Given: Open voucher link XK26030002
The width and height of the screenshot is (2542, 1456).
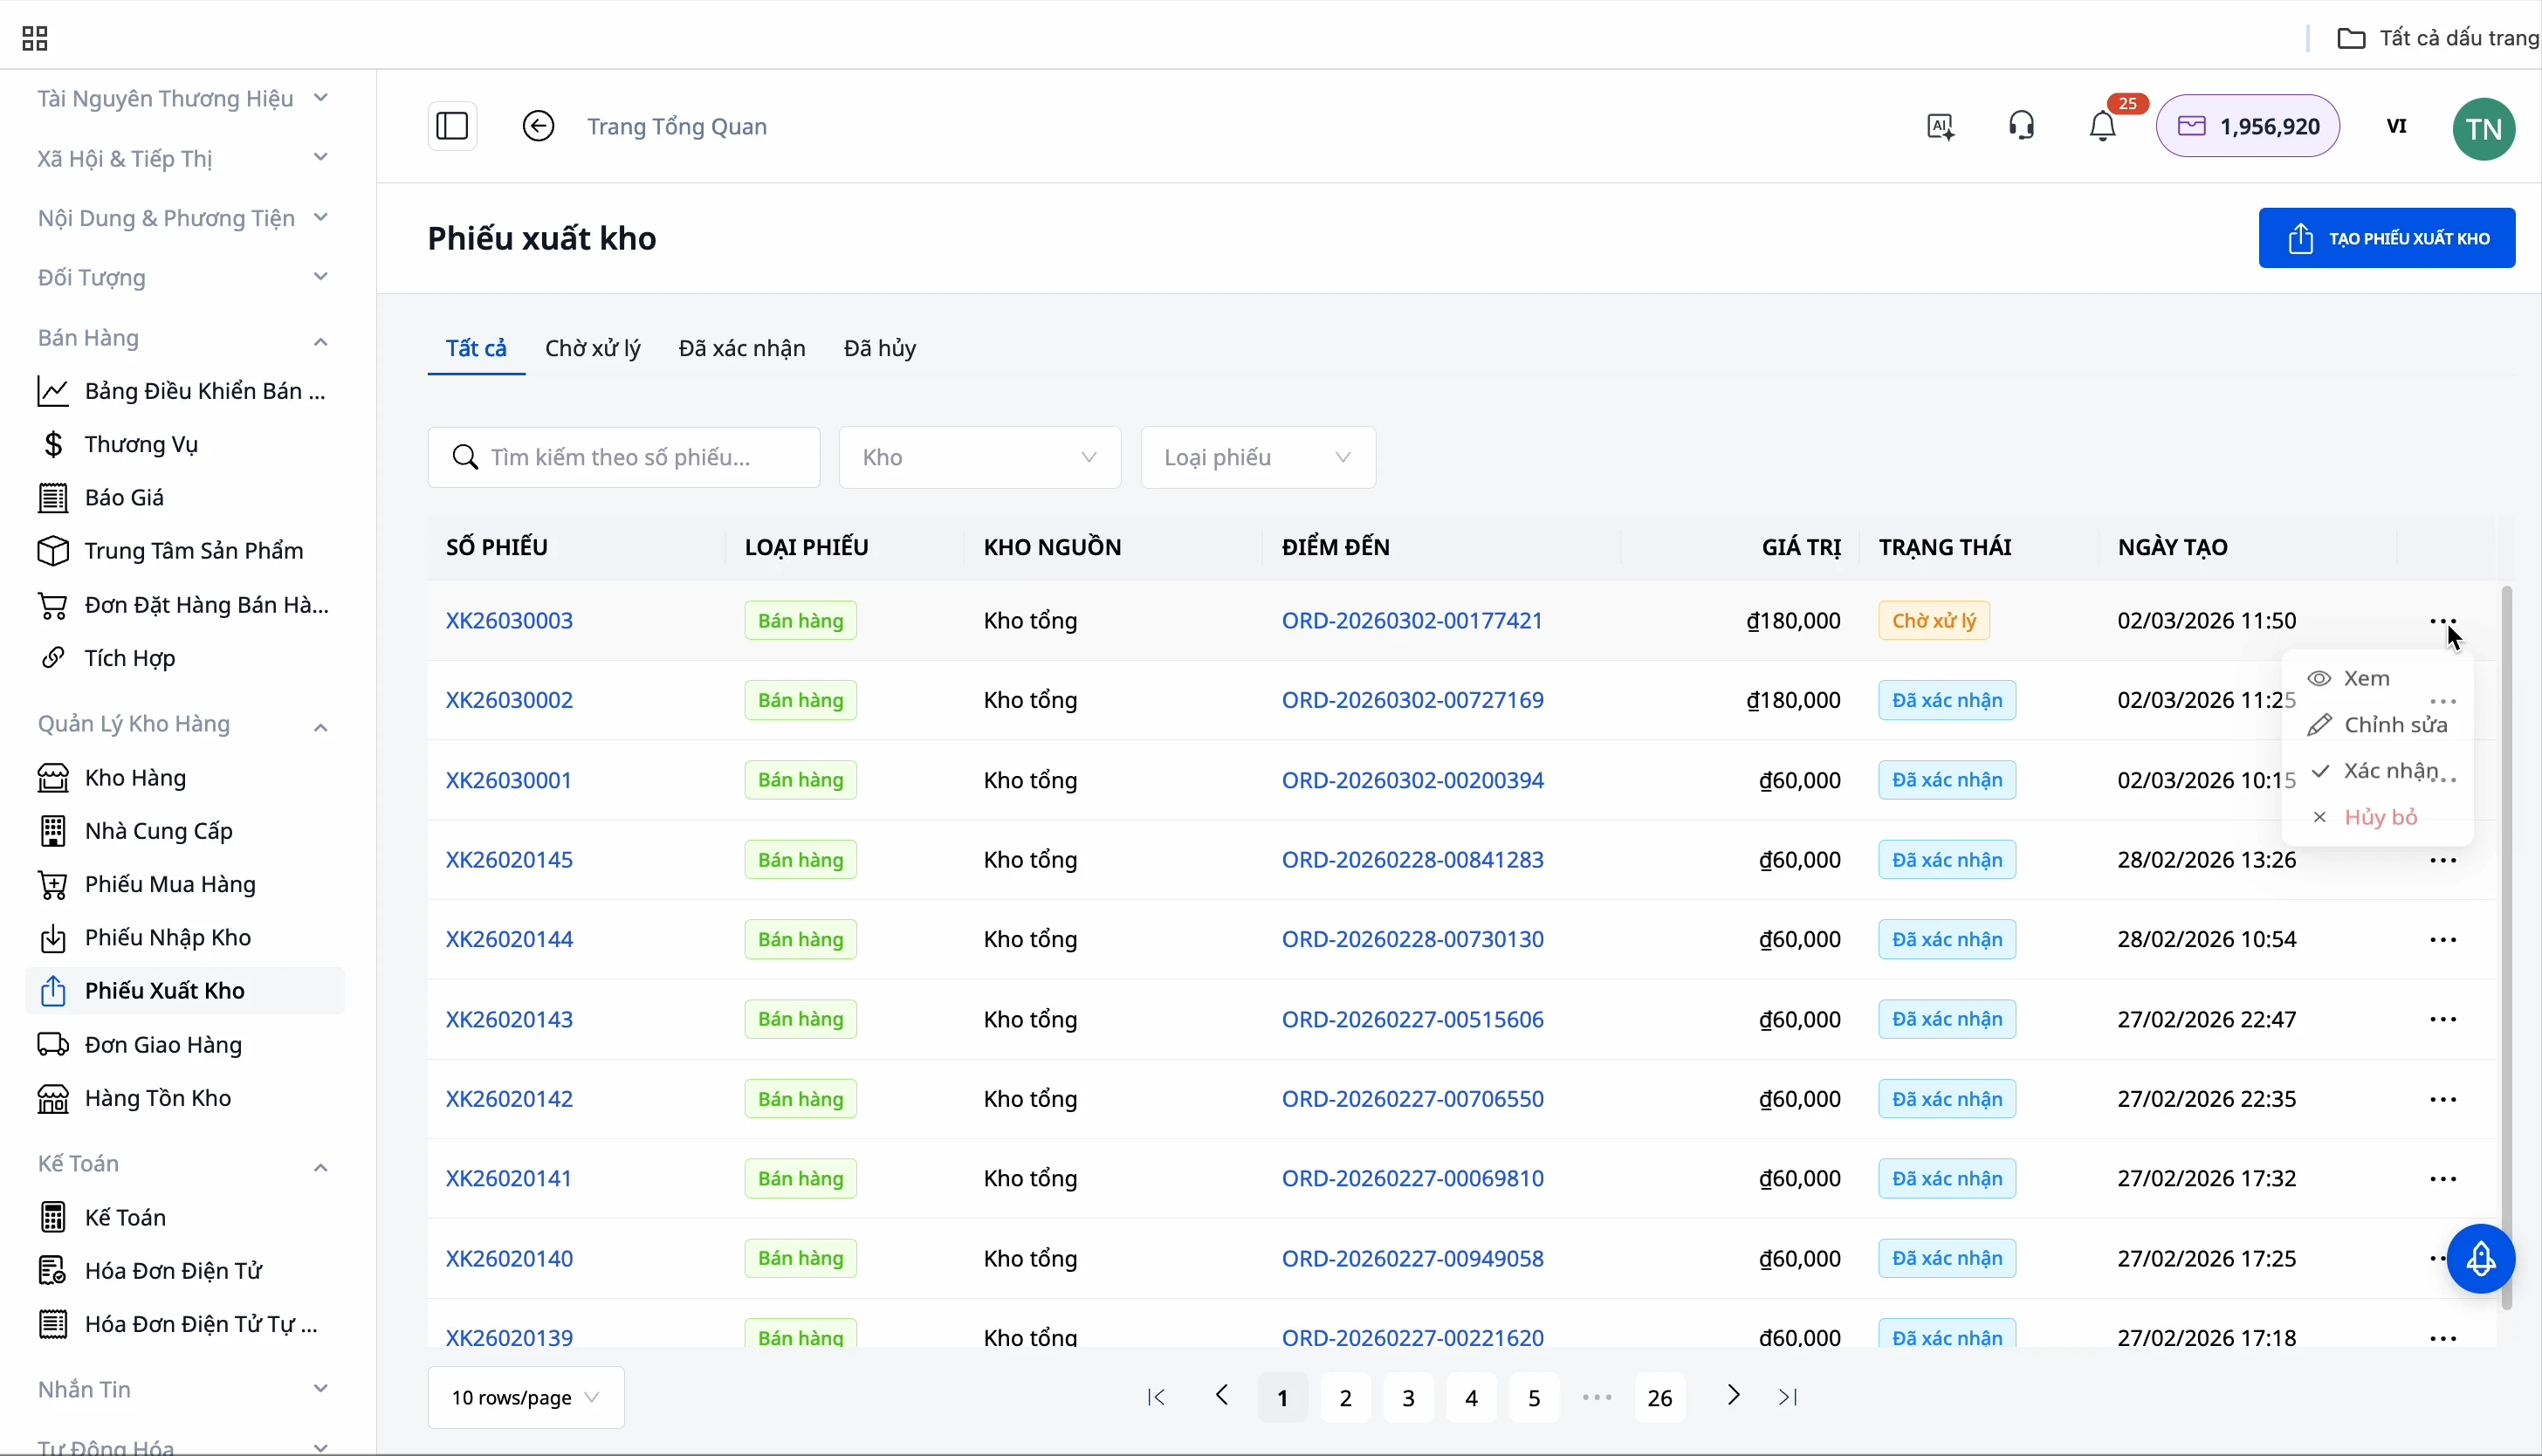Looking at the screenshot, I should click(x=510, y=700).
